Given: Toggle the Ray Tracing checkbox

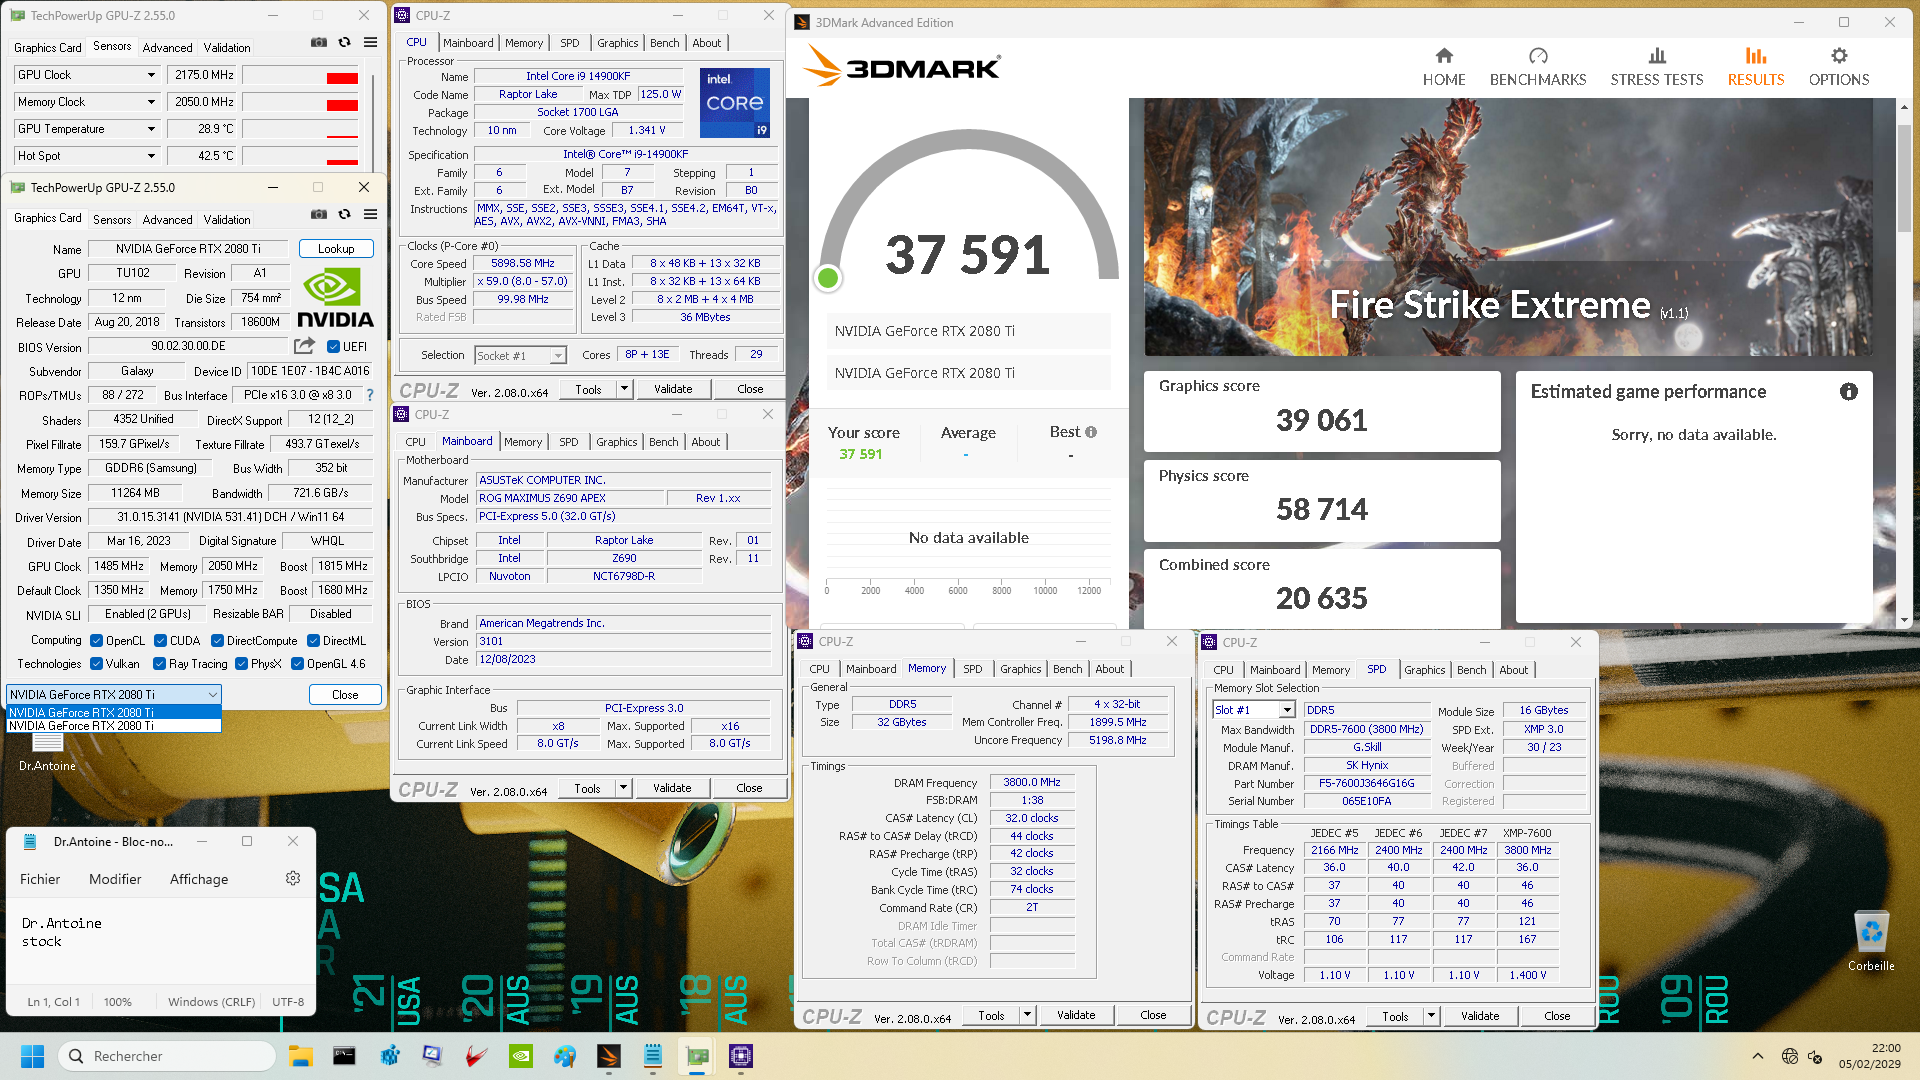Looking at the screenshot, I should [159, 664].
